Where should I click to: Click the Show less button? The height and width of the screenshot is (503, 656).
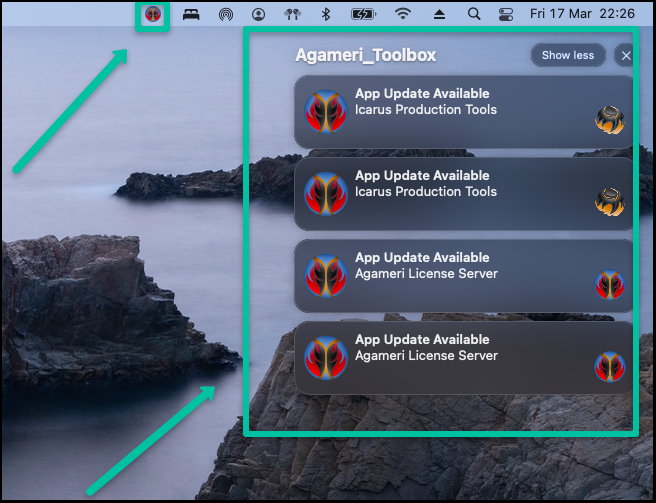(568, 55)
